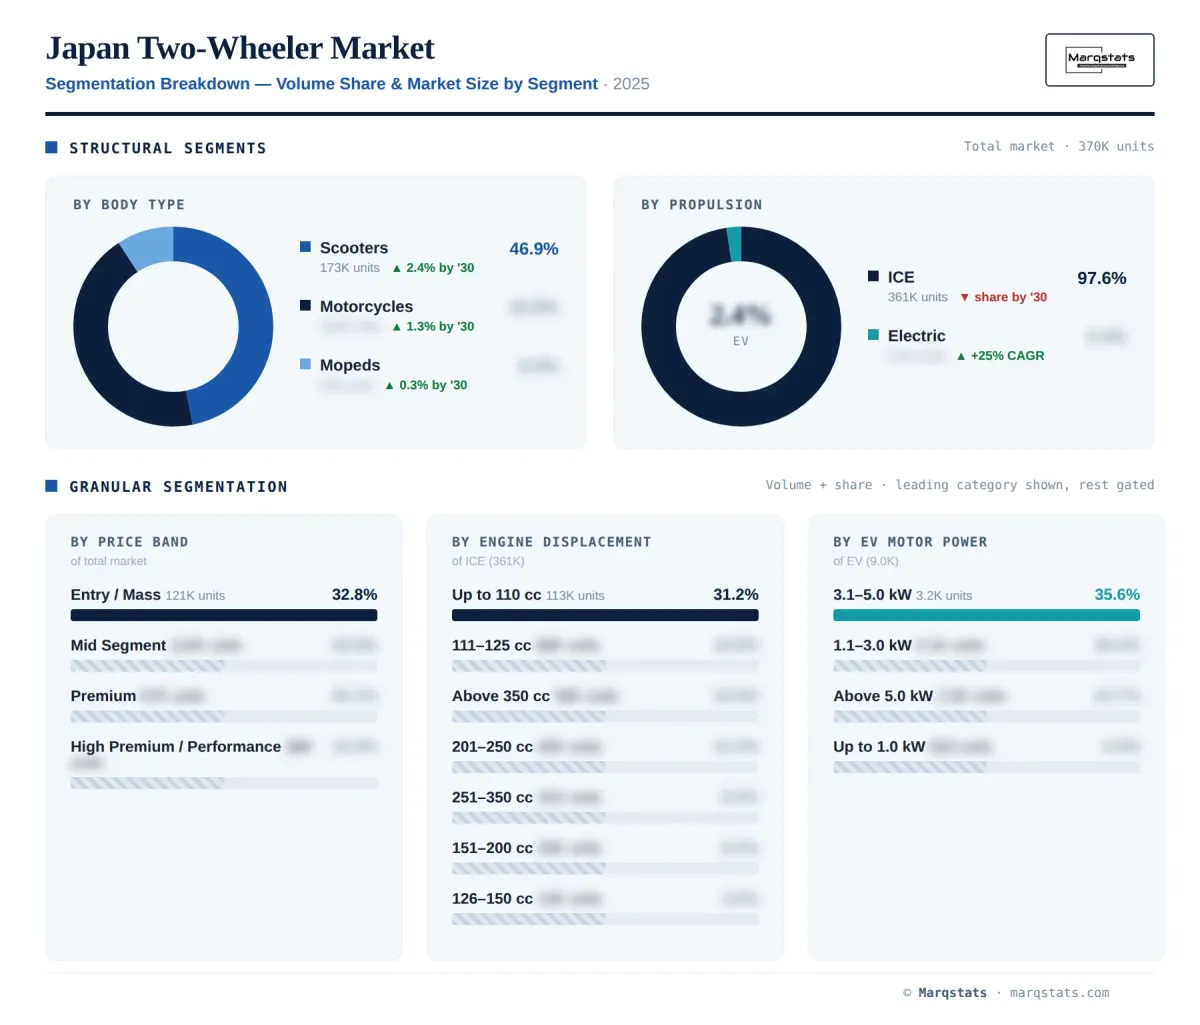Viewport: 1200px width, 1025px height.
Task: Click the 3.1–5.0 kW teal bar
Action: coord(986,615)
